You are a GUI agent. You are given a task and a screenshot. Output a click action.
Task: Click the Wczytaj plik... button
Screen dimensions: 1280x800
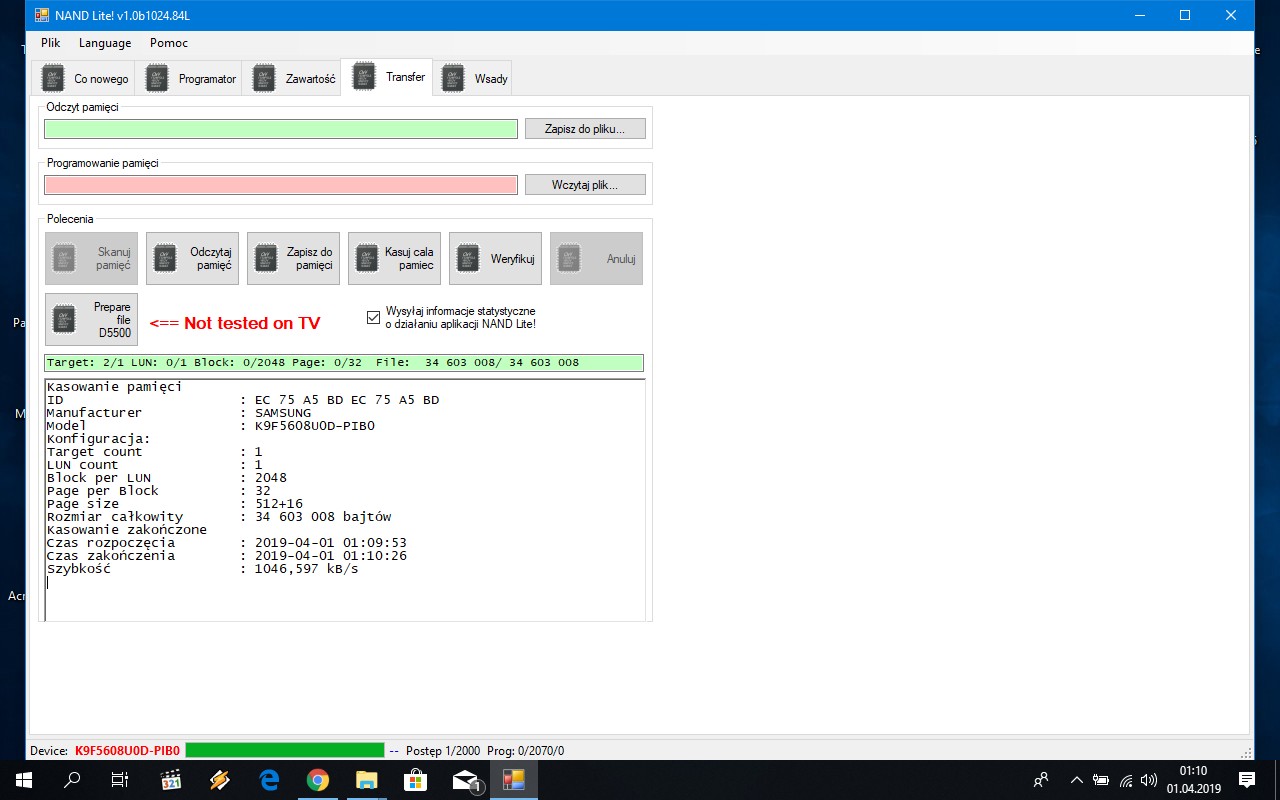pyautogui.click(x=585, y=185)
